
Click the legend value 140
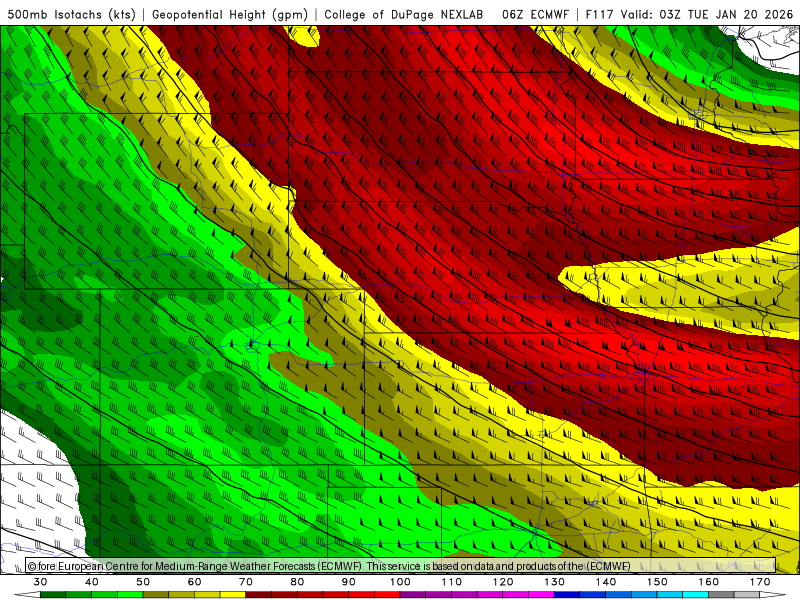click(606, 582)
